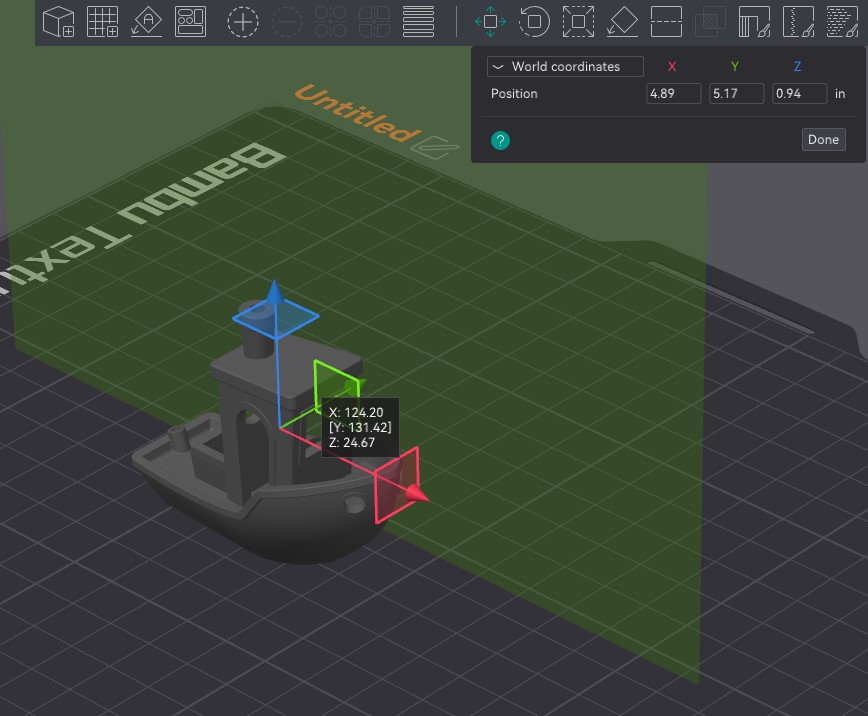The width and height of the screenshot is (868, 716).
Task: Select the Support painting tool
Action: [x=755, y=22]
